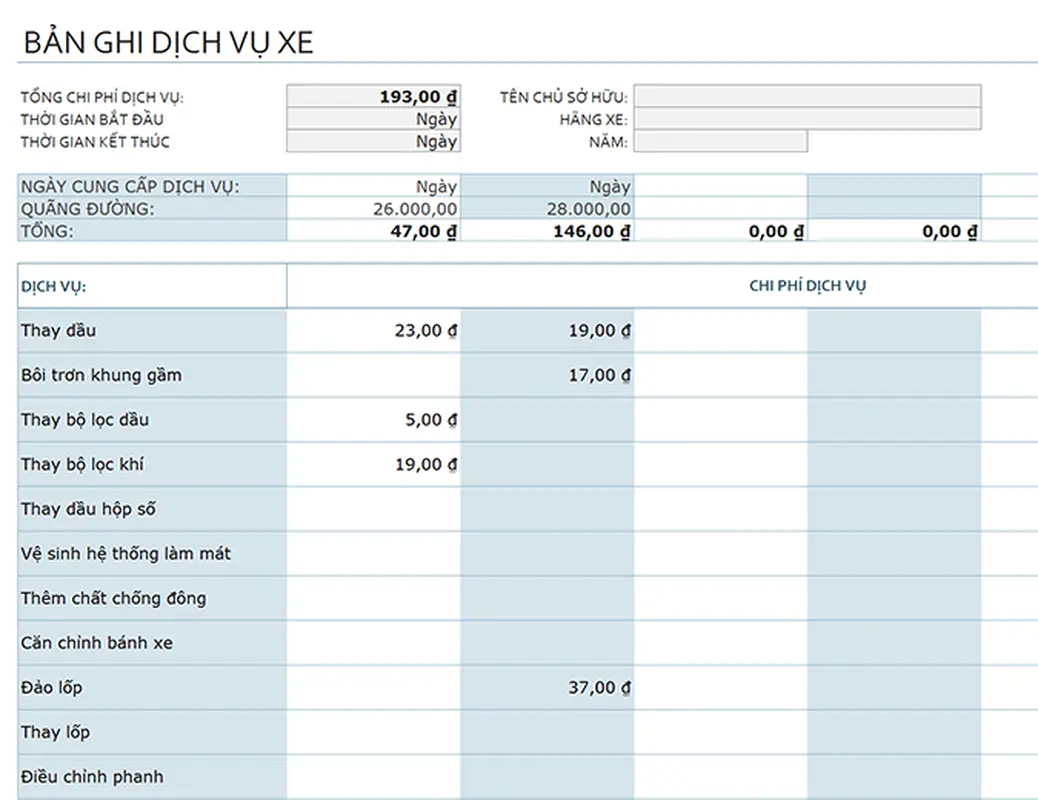Click the owner name field (TÊN CHỦ SỞ HỮU)
The image size is (1038, 800).
tap(807, 97)
